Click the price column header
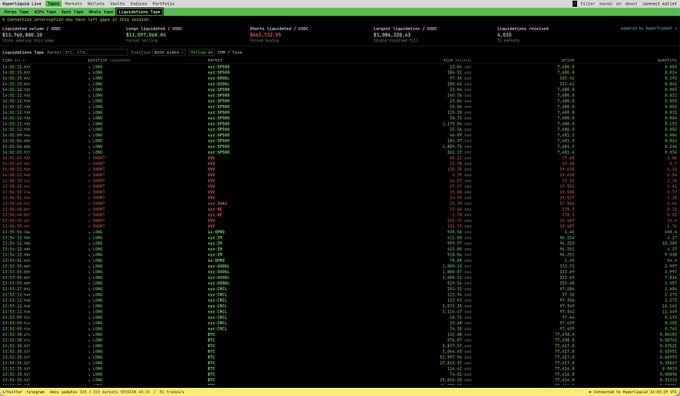 pos(568,60)
